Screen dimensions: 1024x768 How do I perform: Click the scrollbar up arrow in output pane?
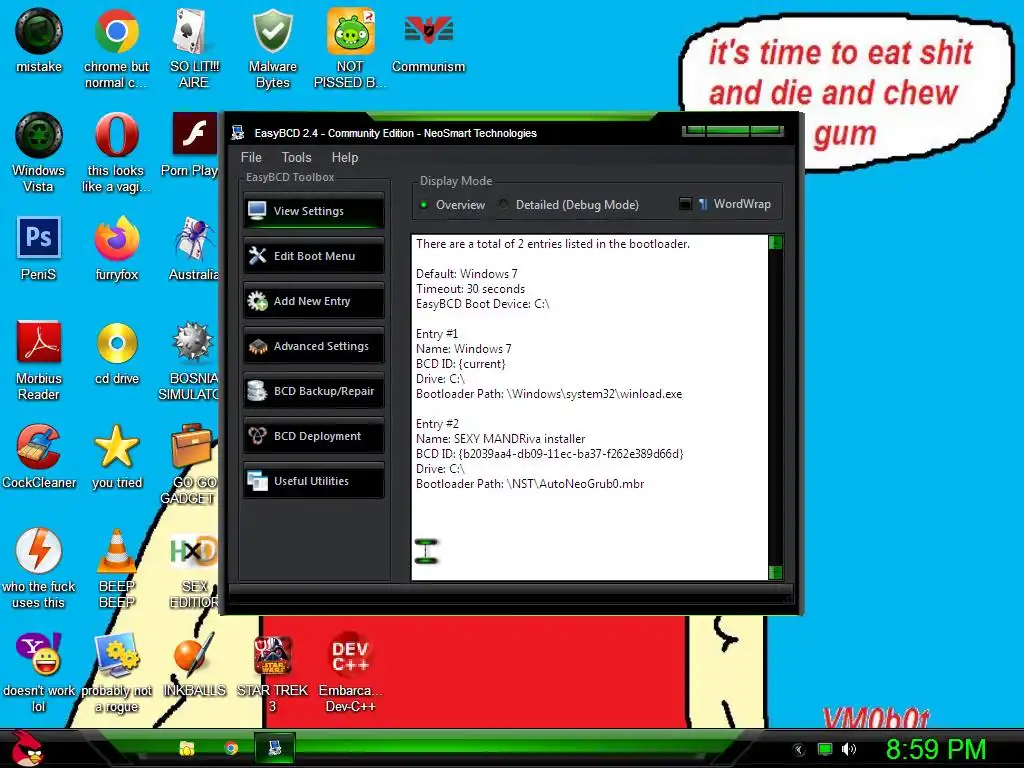tap(776, 243)
